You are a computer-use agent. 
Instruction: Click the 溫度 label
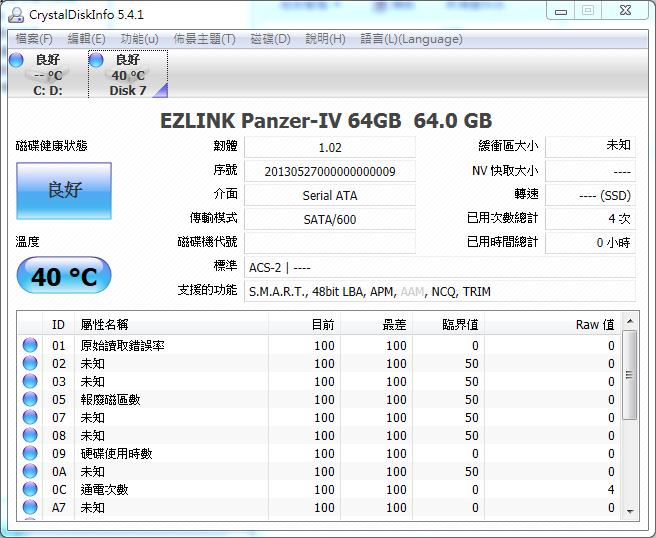(x=27, y=241)
